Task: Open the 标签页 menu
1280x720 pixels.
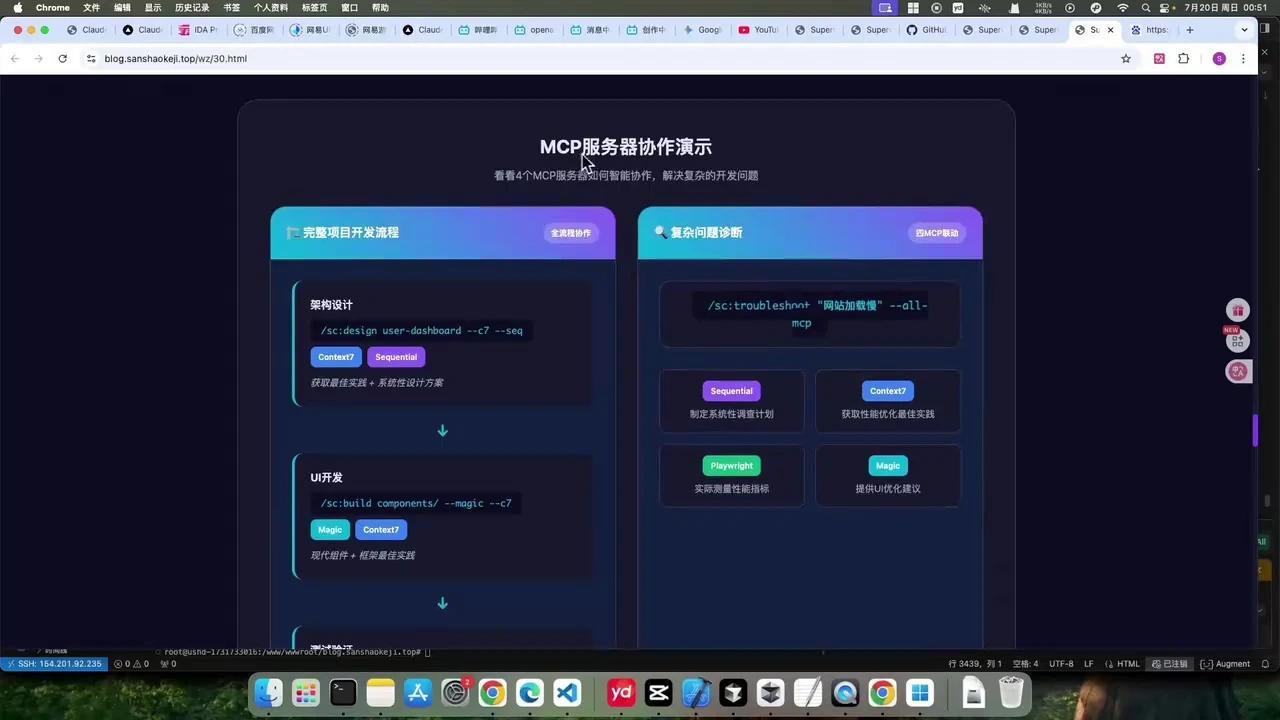Action: click(x=314, y=7)
